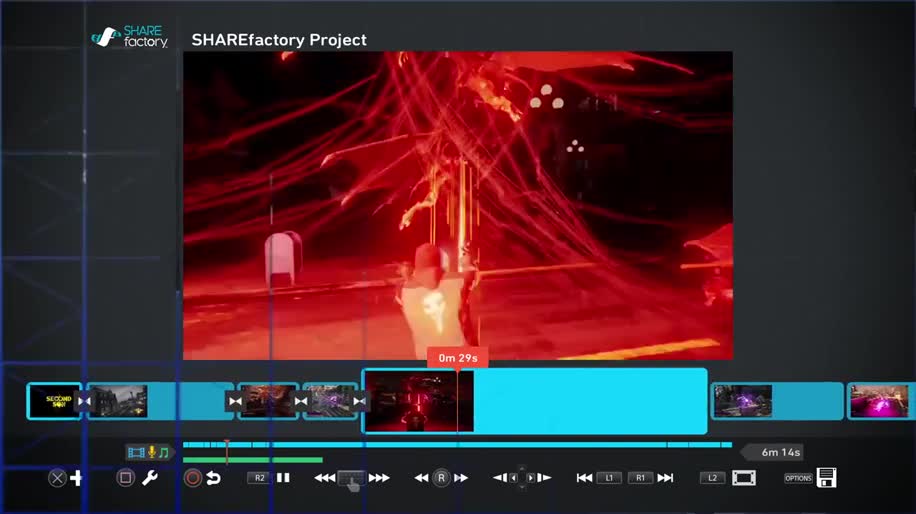Screen dimensions: 916x514
Task: Click the SHAREfactory Project title
Action: pyautogui.click(x=279, y=40)
